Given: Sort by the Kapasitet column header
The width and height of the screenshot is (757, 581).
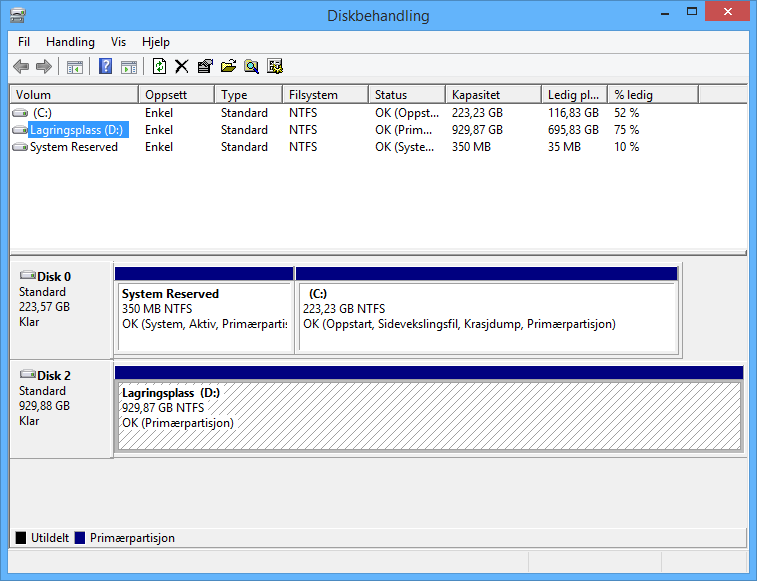Looking at the screenshot, I should (493, 95).
